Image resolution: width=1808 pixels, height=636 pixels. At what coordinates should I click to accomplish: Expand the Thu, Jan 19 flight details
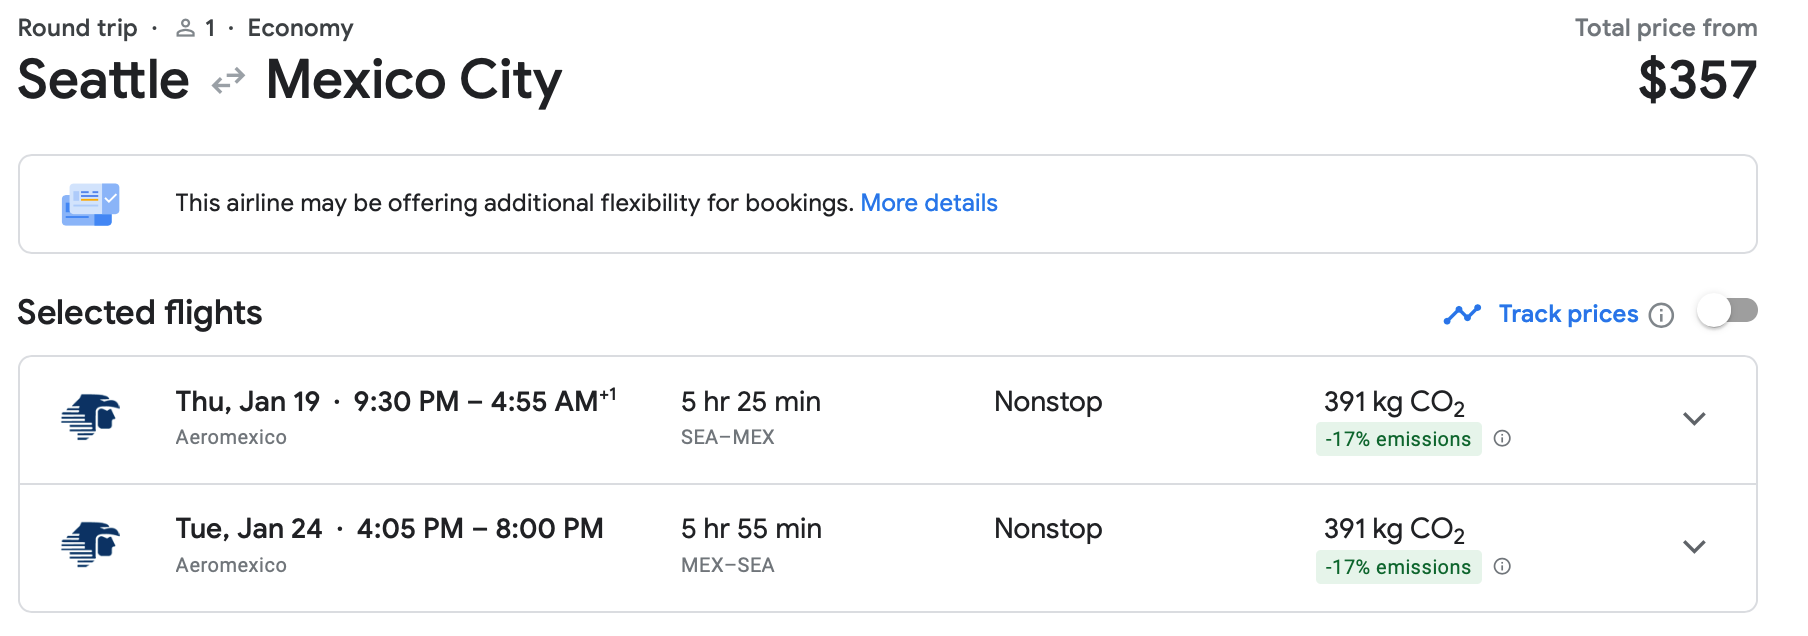[1693, 419]
